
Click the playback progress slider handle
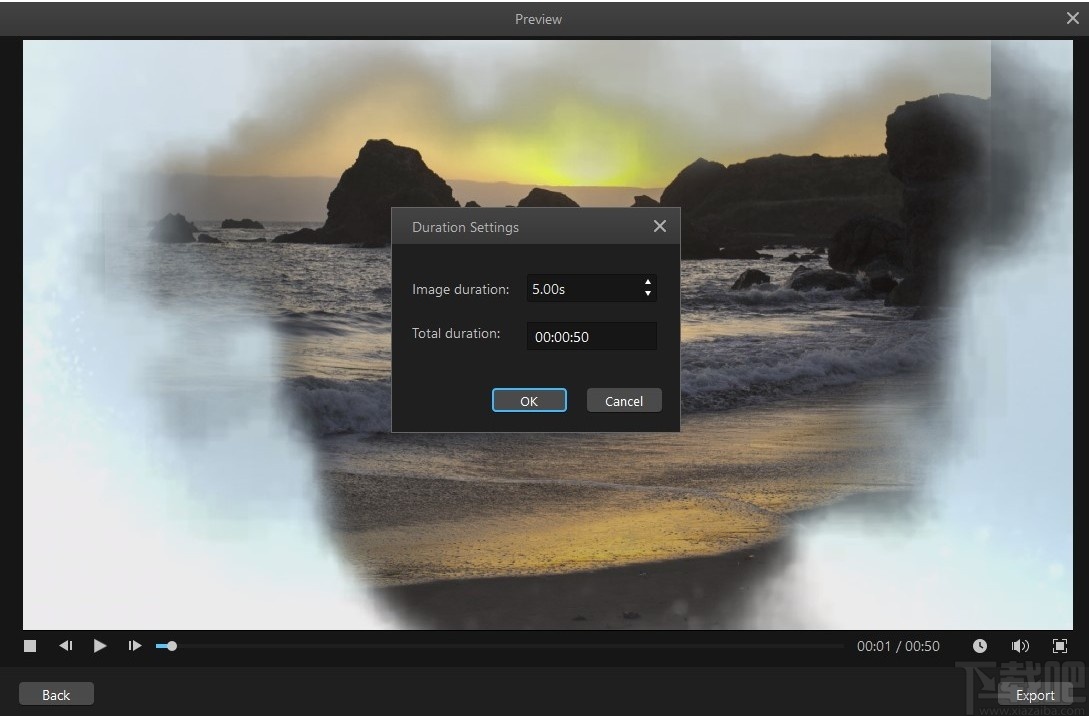click(x=172, y=646)
